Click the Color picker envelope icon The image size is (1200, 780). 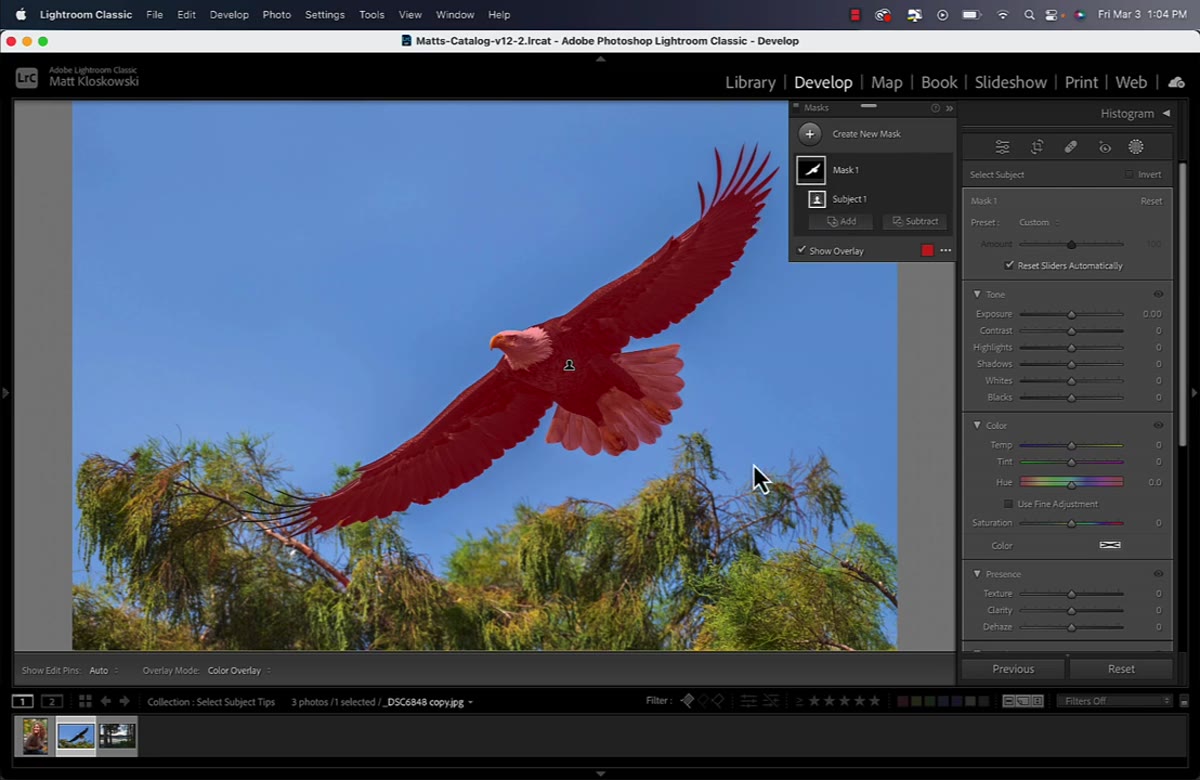1110,545
